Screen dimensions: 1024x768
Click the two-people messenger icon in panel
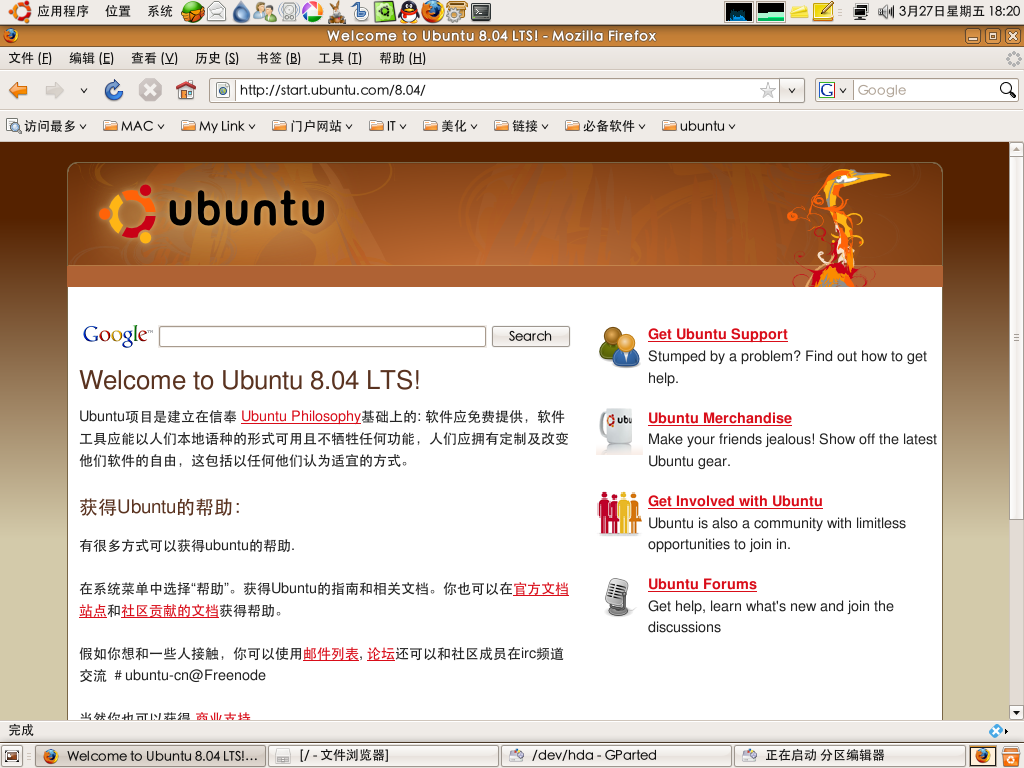pos(264,11)
